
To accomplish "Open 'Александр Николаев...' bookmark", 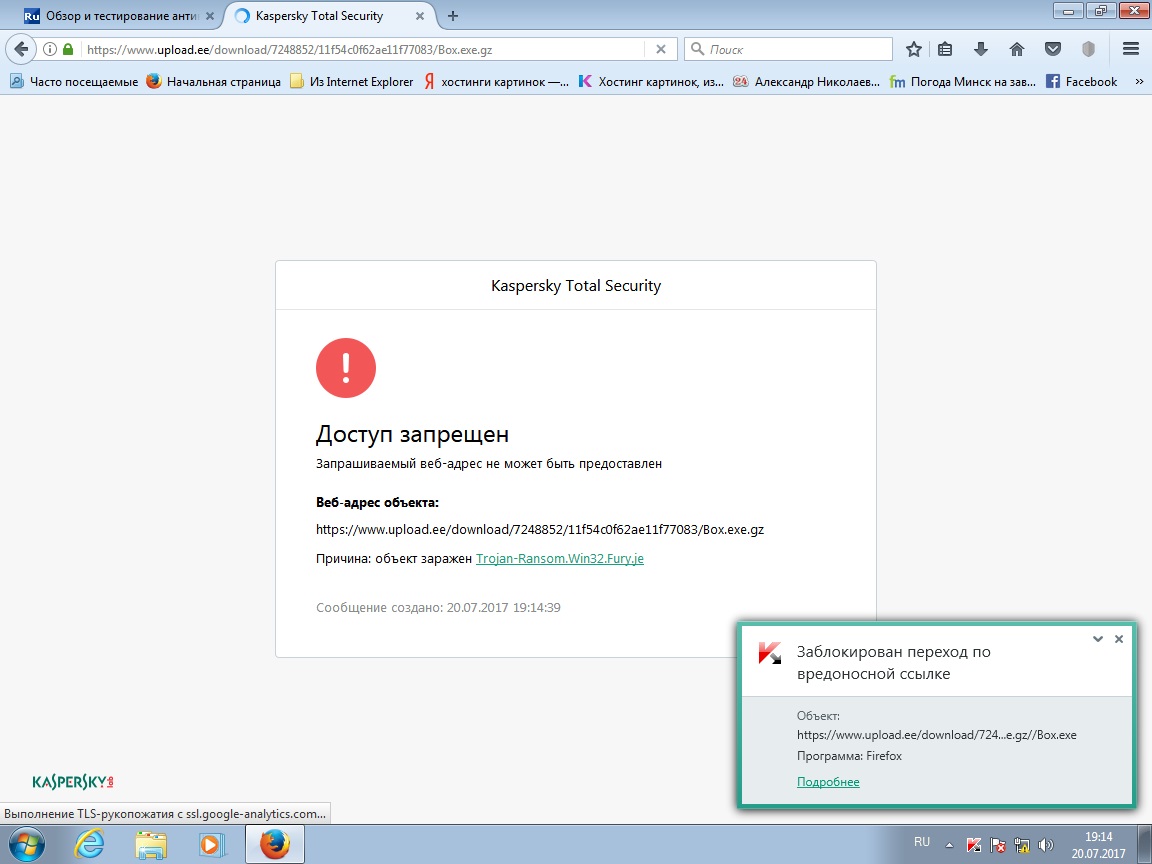I will click(x=807, y=82).
